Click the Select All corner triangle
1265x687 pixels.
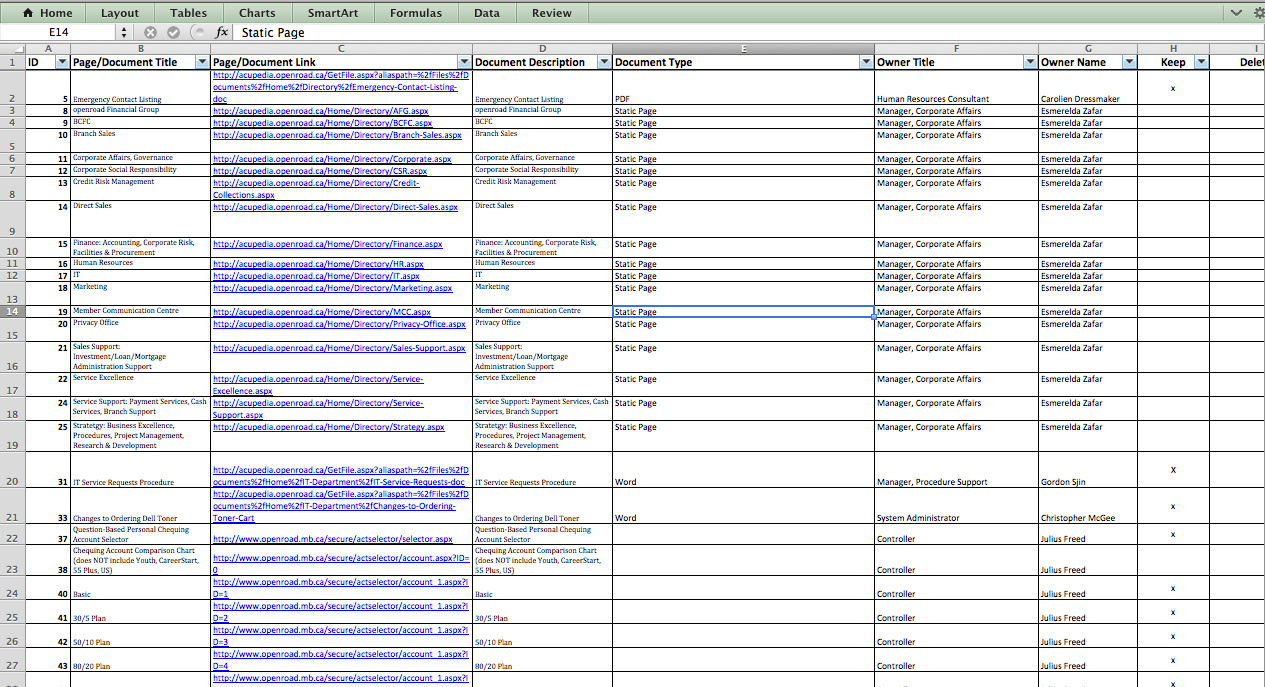click(x=12, y=48)
